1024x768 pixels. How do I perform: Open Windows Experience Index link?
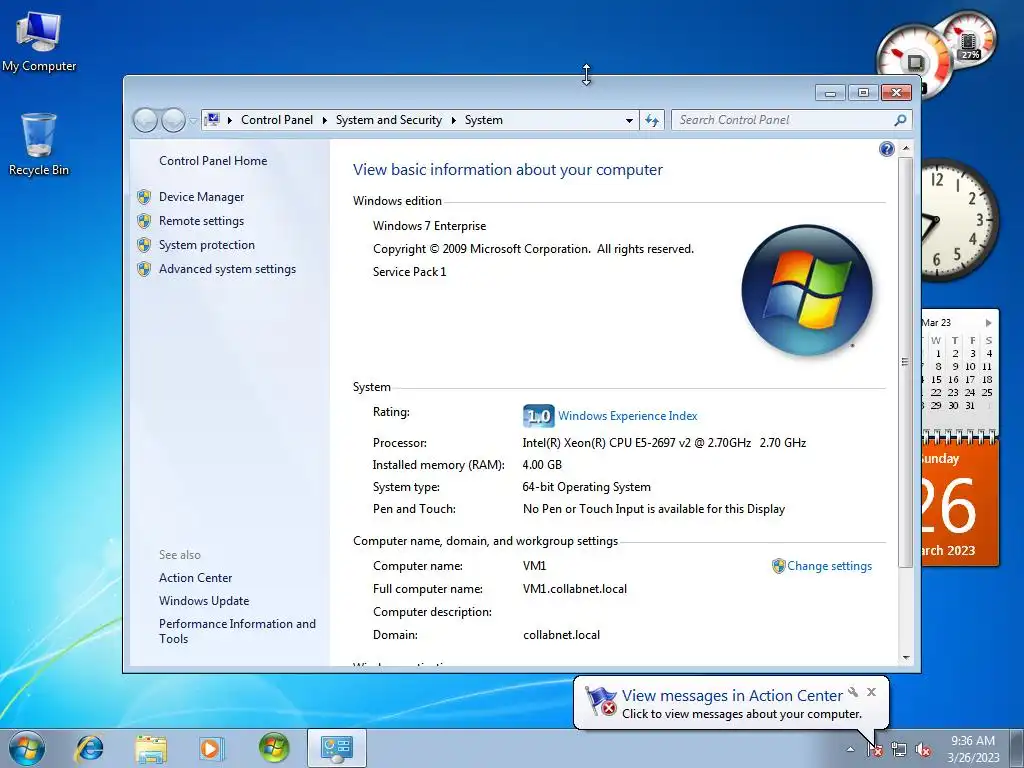pos(628,416)
